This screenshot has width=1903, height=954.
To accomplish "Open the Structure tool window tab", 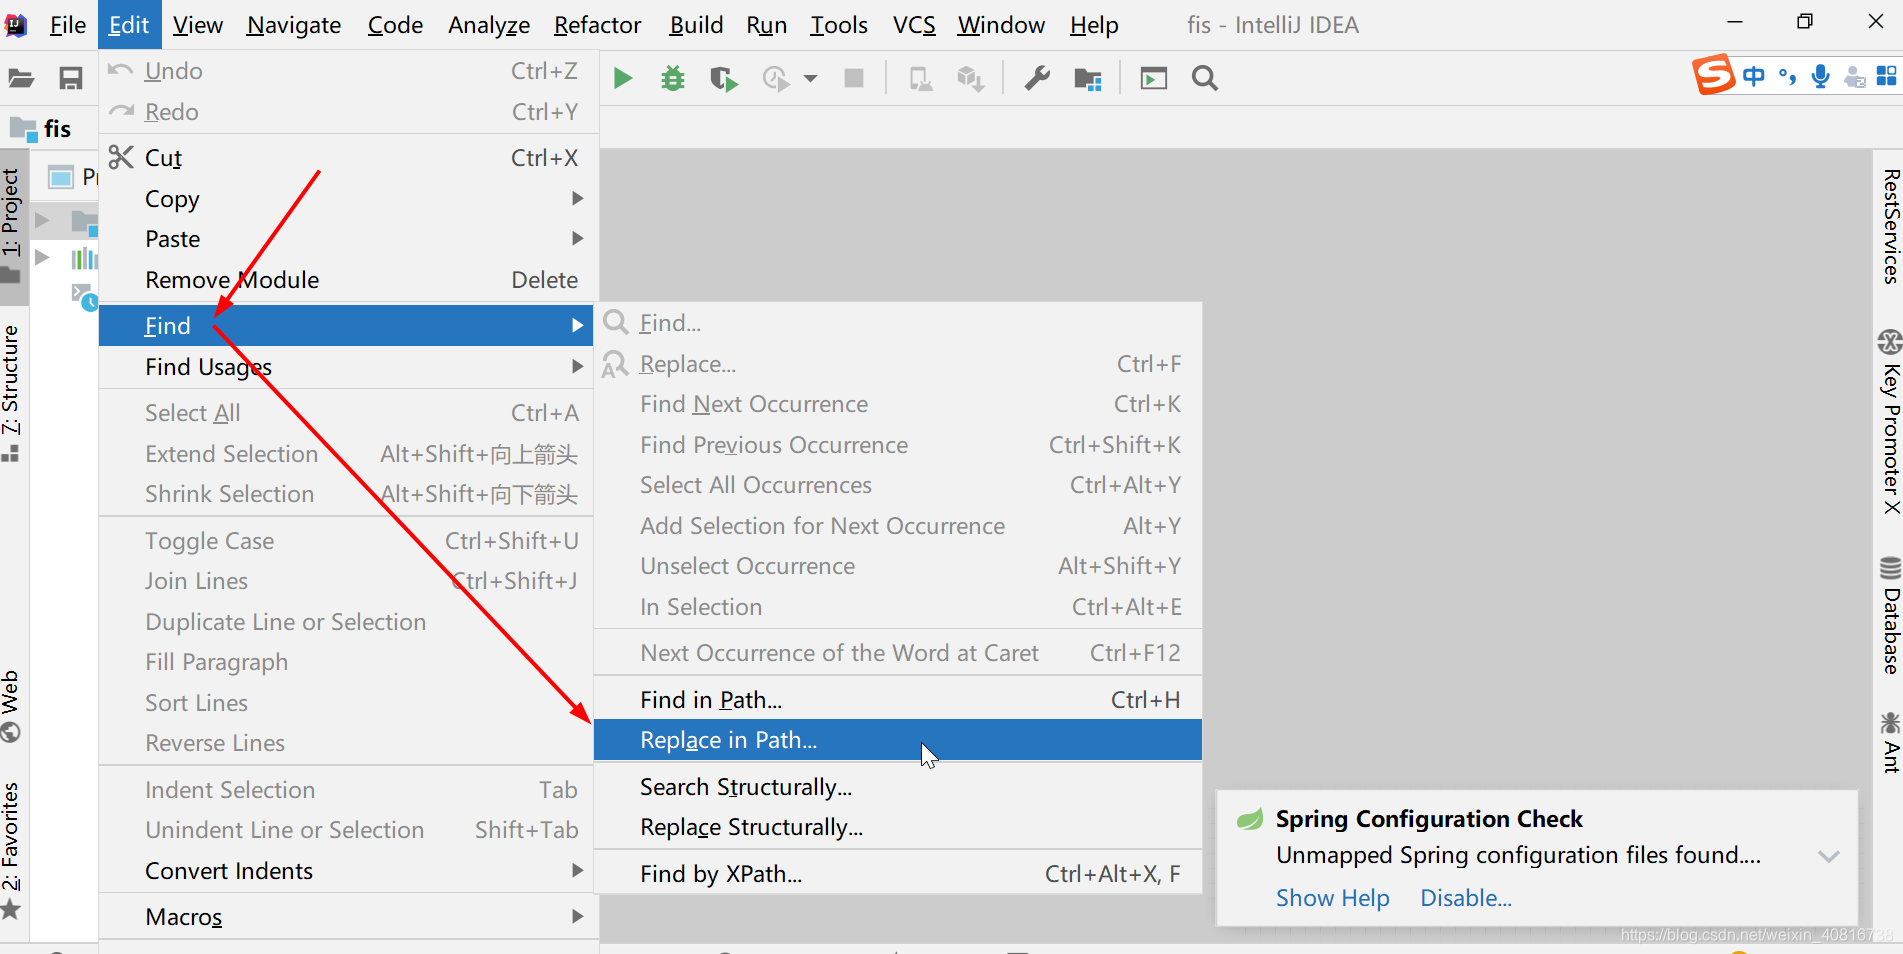I will pos(12,393).
